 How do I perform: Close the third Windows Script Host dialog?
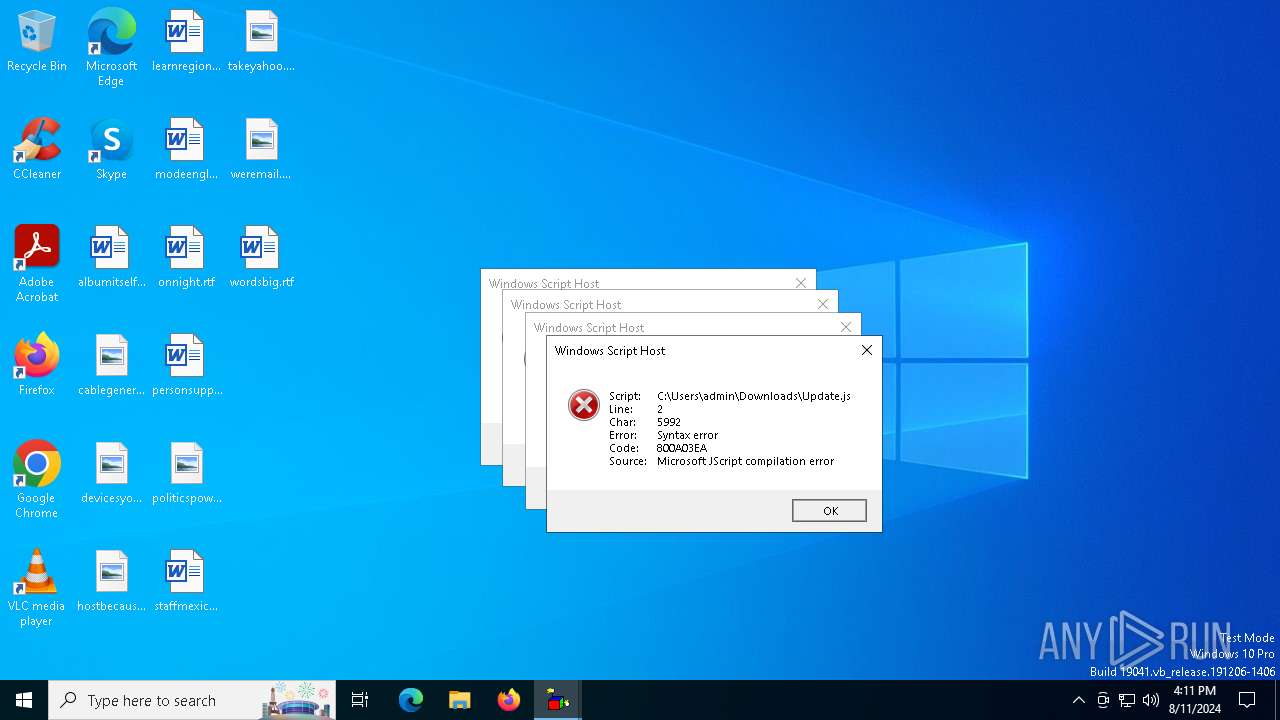846,327
